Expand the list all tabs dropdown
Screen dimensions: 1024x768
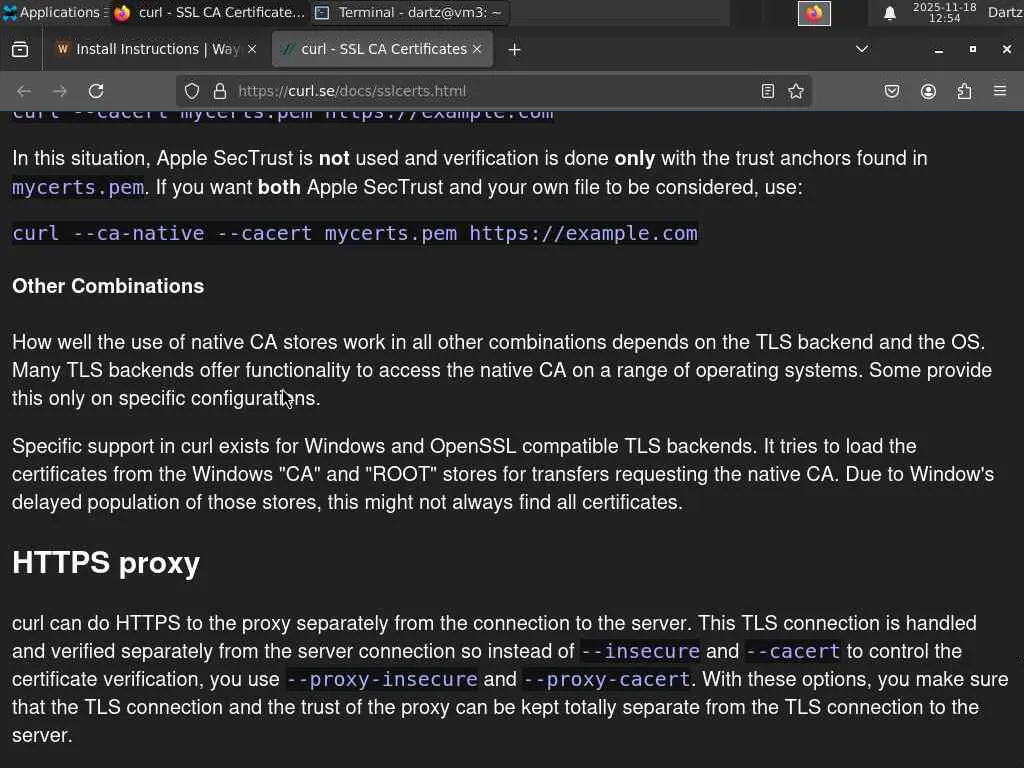862,49
